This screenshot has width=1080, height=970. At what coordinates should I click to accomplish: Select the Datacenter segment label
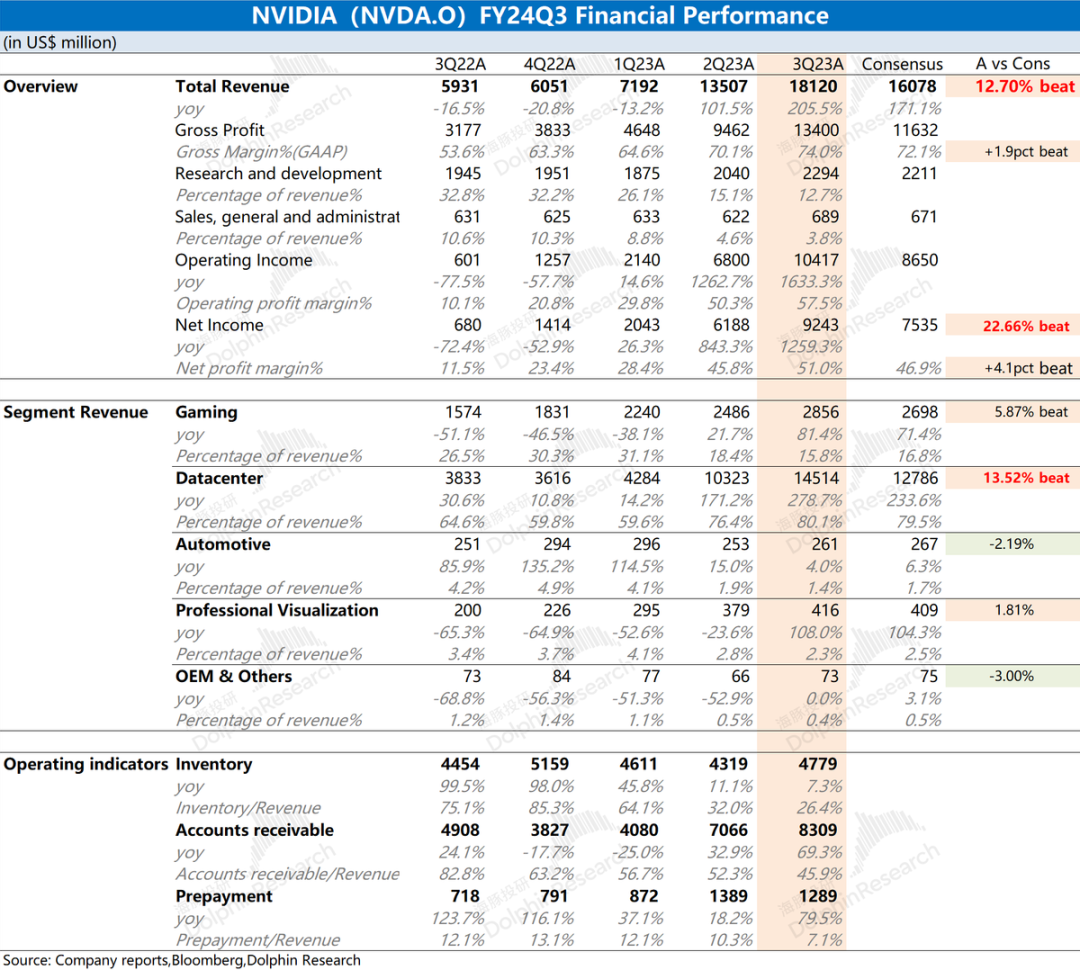point(219,479)
